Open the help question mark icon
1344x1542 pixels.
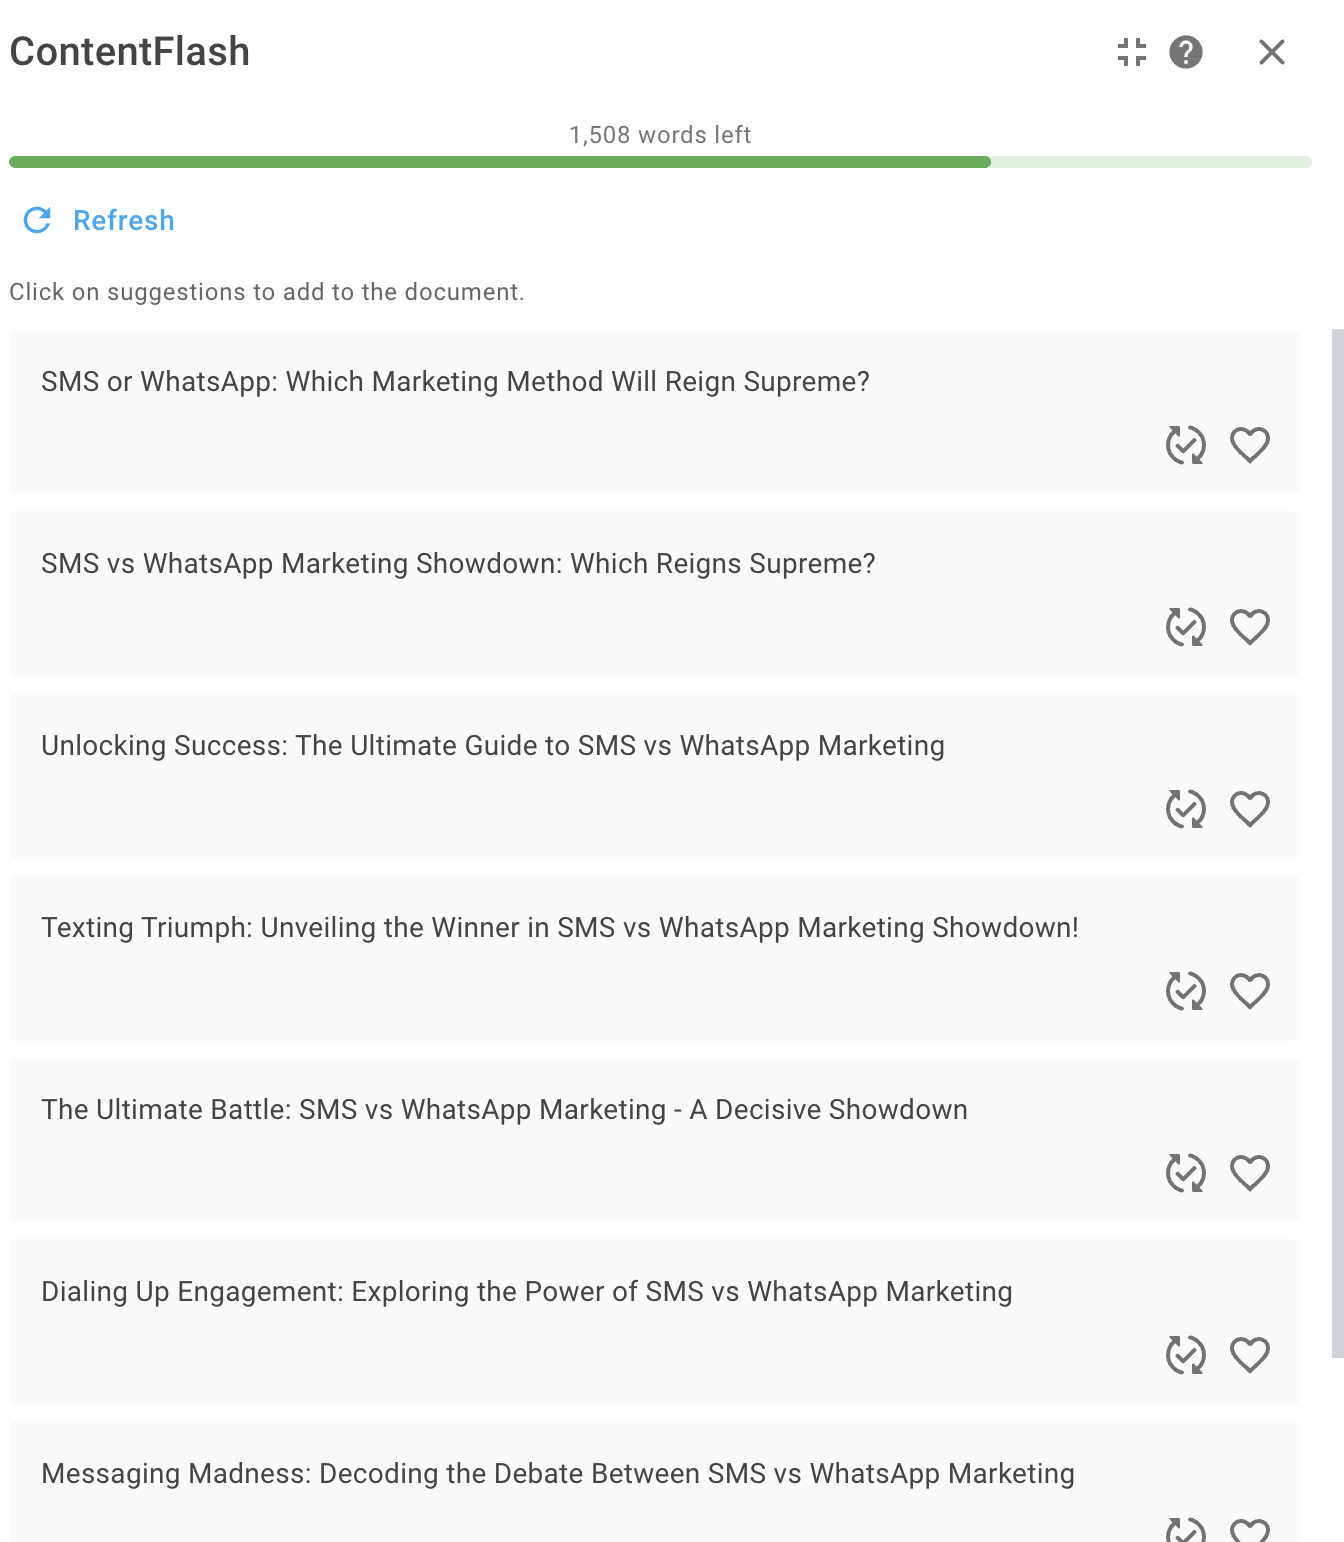tap(1186, 52)
